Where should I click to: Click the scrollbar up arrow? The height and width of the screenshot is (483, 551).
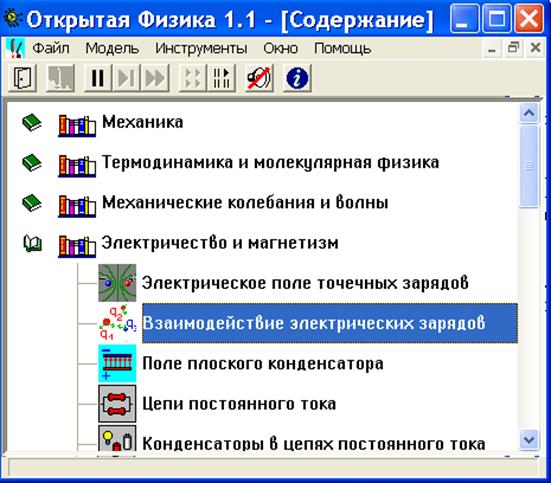pyautogui.click(x=529, y=113)
